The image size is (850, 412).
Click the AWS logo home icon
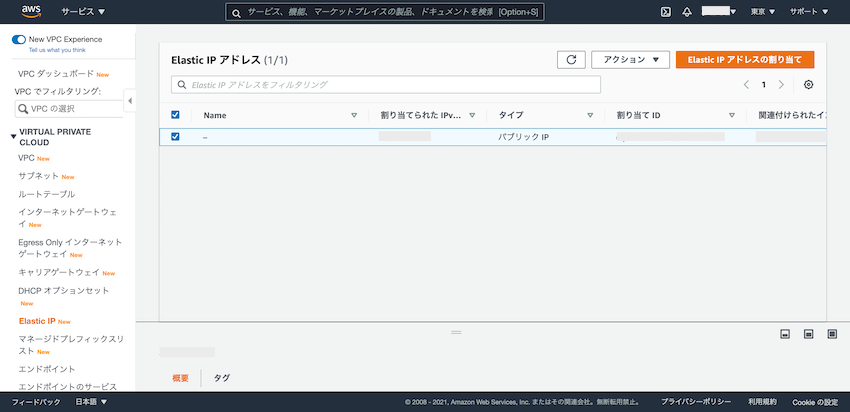pyautogui.click(x=31, y=11)
